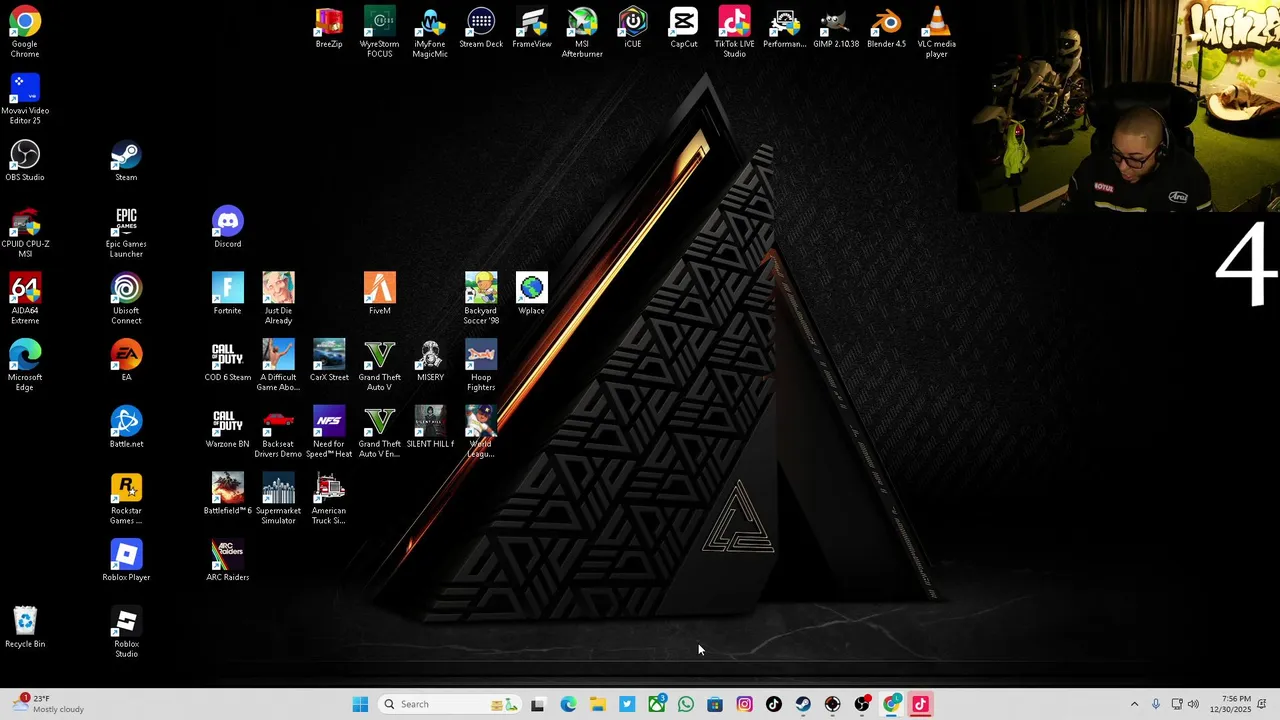Open WhatsApp from the taskbar
The image size is (1280, 720).
click(686, 704)
